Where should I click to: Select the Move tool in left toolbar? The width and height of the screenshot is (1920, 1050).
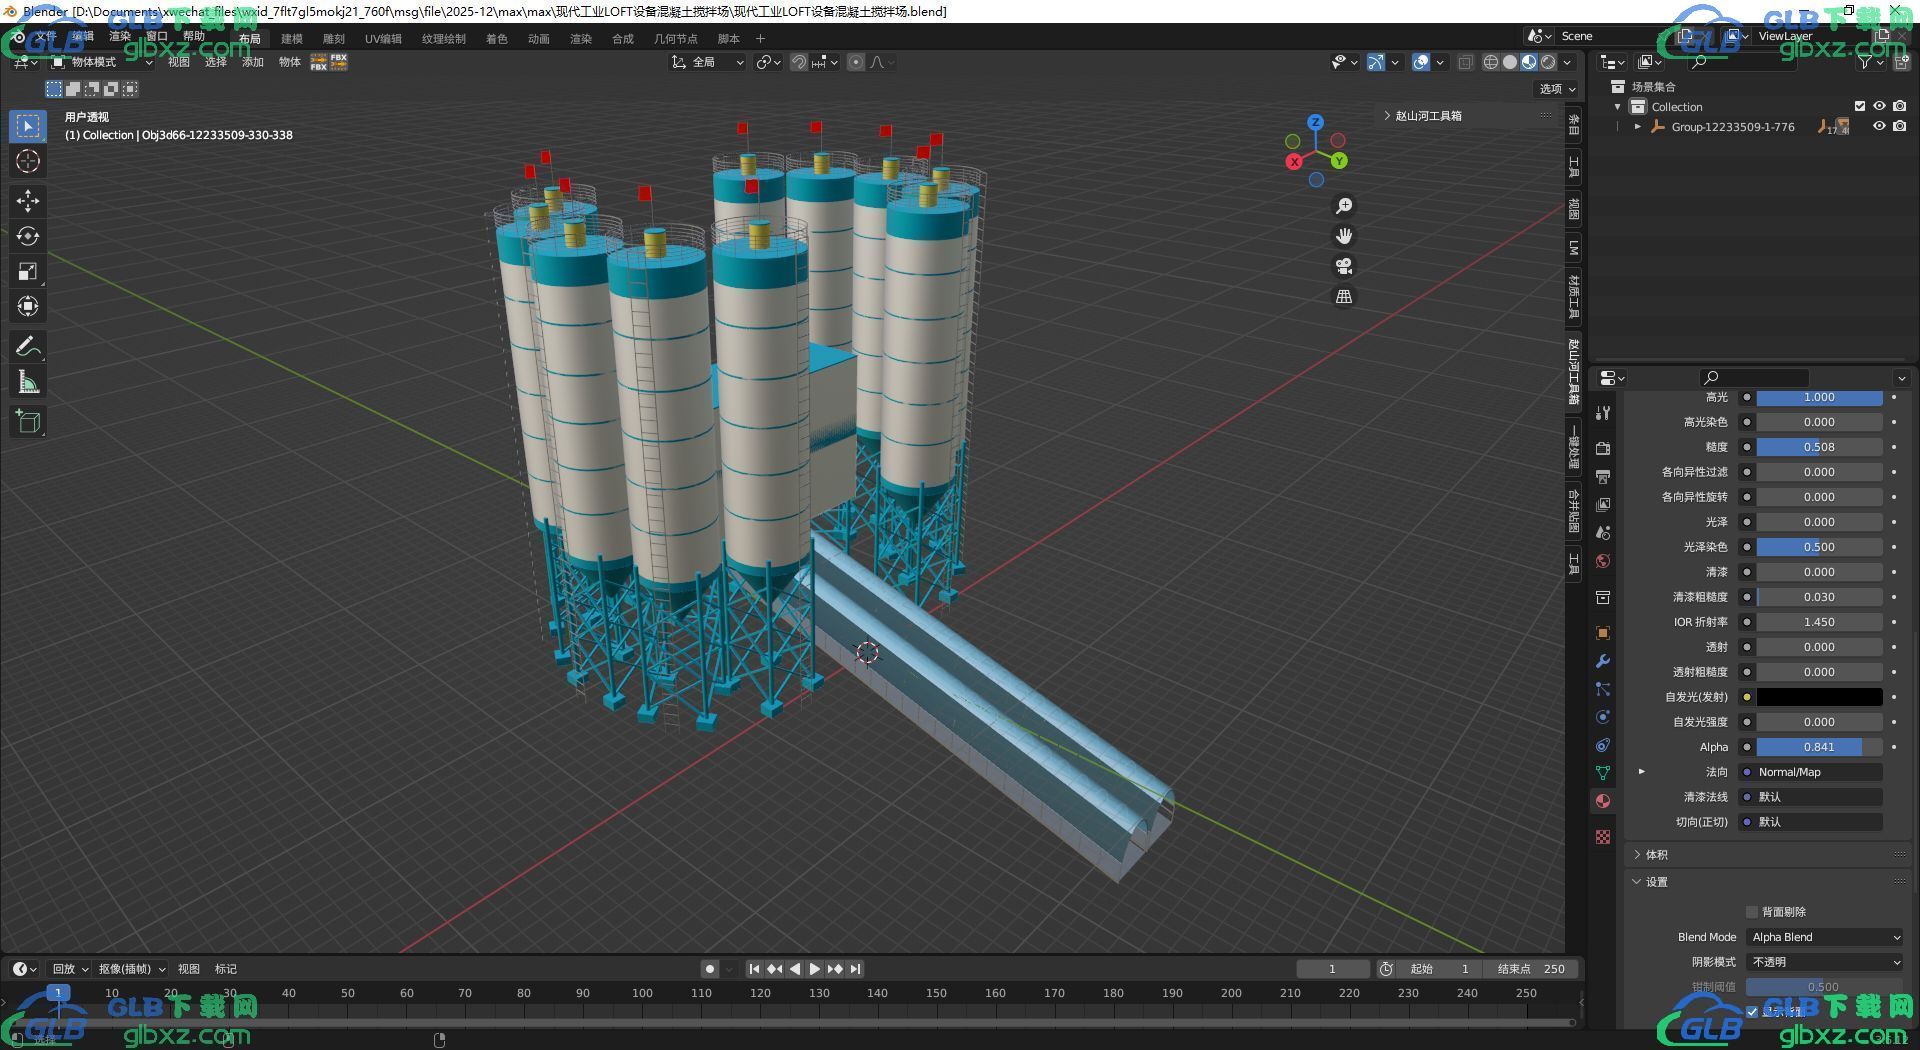click(28, 201)
